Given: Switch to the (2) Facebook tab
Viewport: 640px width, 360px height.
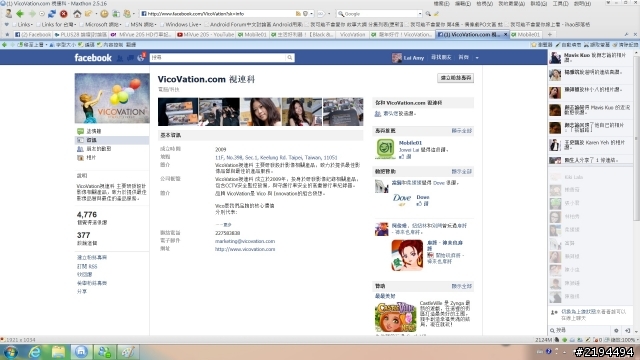Looking at the screenshot, I should click(x=33, y=35).
